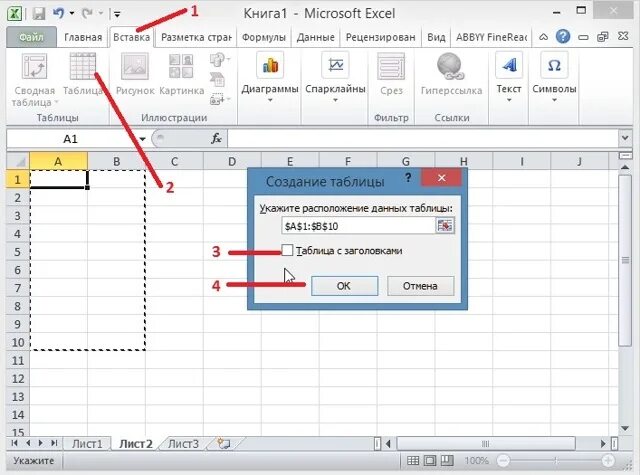Switch to the Главная tab
640x475 pixels.
(x=83, y=37)
